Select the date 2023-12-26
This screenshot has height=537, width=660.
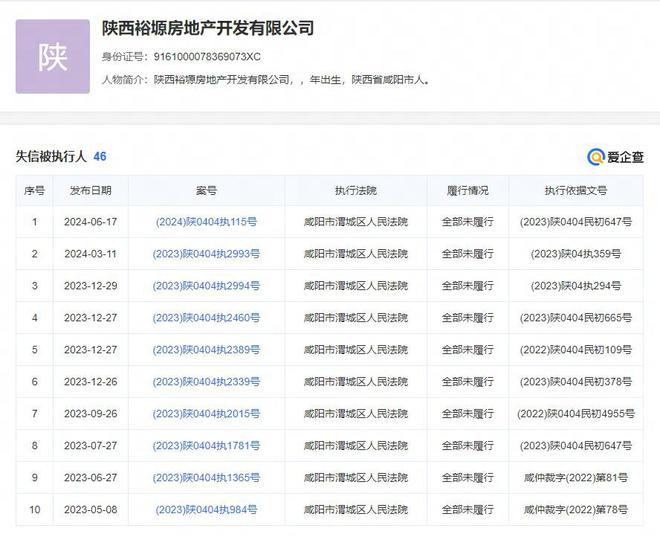click(90, 382)
